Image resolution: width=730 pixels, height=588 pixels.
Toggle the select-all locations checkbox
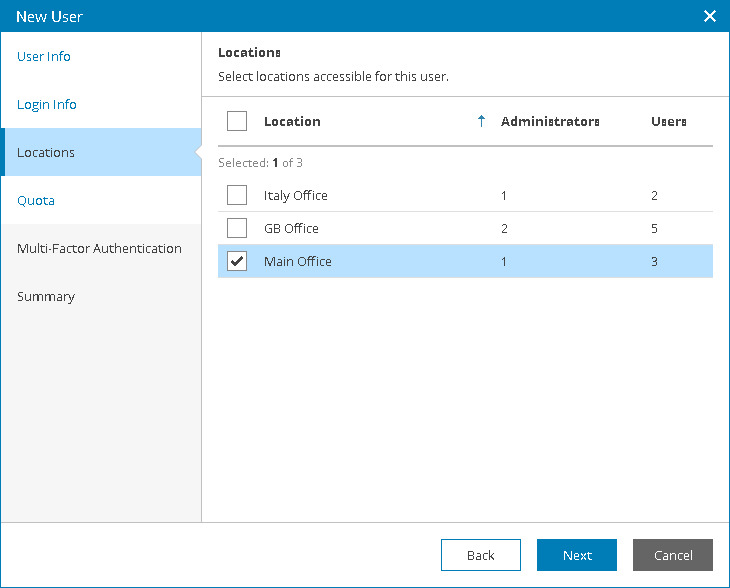pyautogui.click(x=237, y=121)
